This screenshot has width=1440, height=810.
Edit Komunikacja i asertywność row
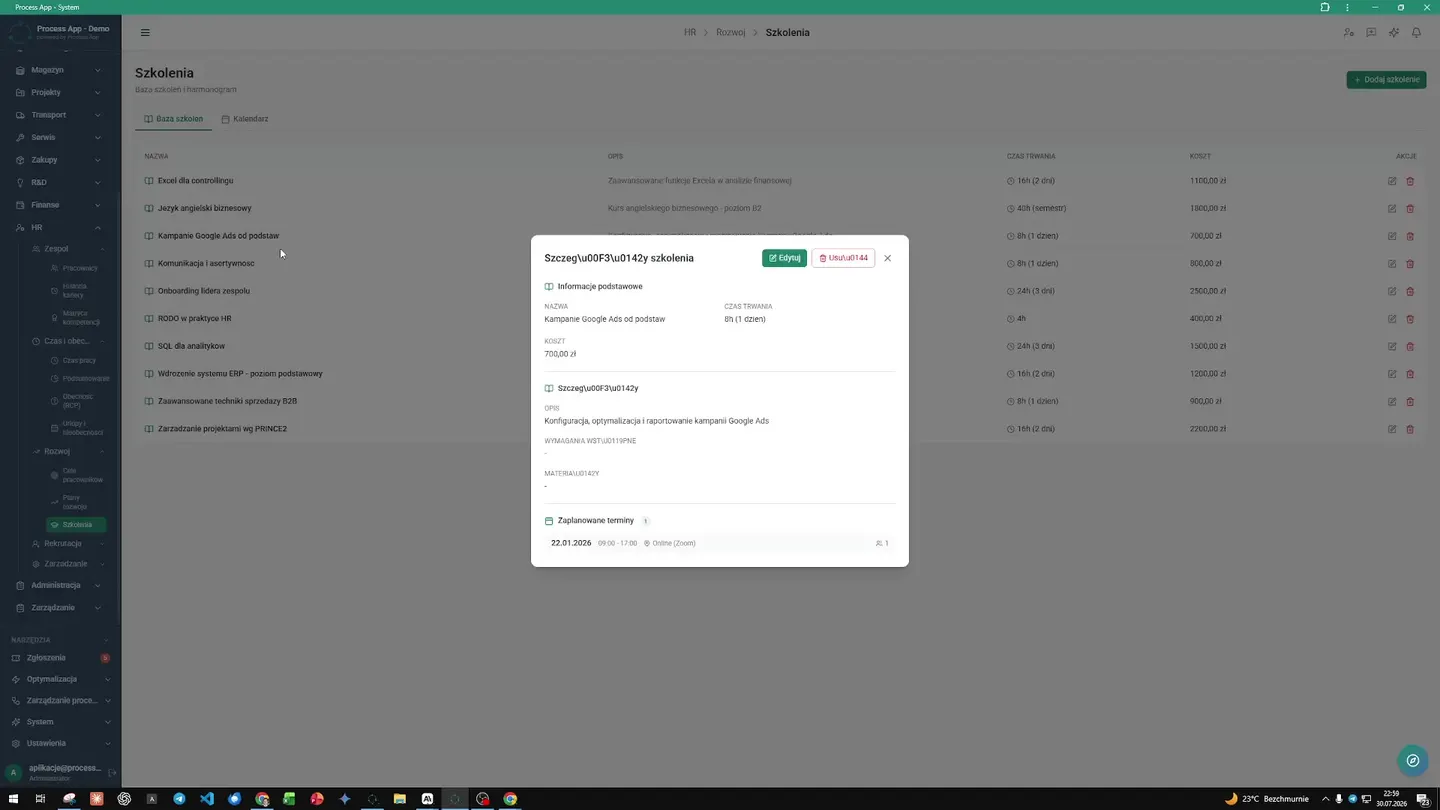(1392, 263)
